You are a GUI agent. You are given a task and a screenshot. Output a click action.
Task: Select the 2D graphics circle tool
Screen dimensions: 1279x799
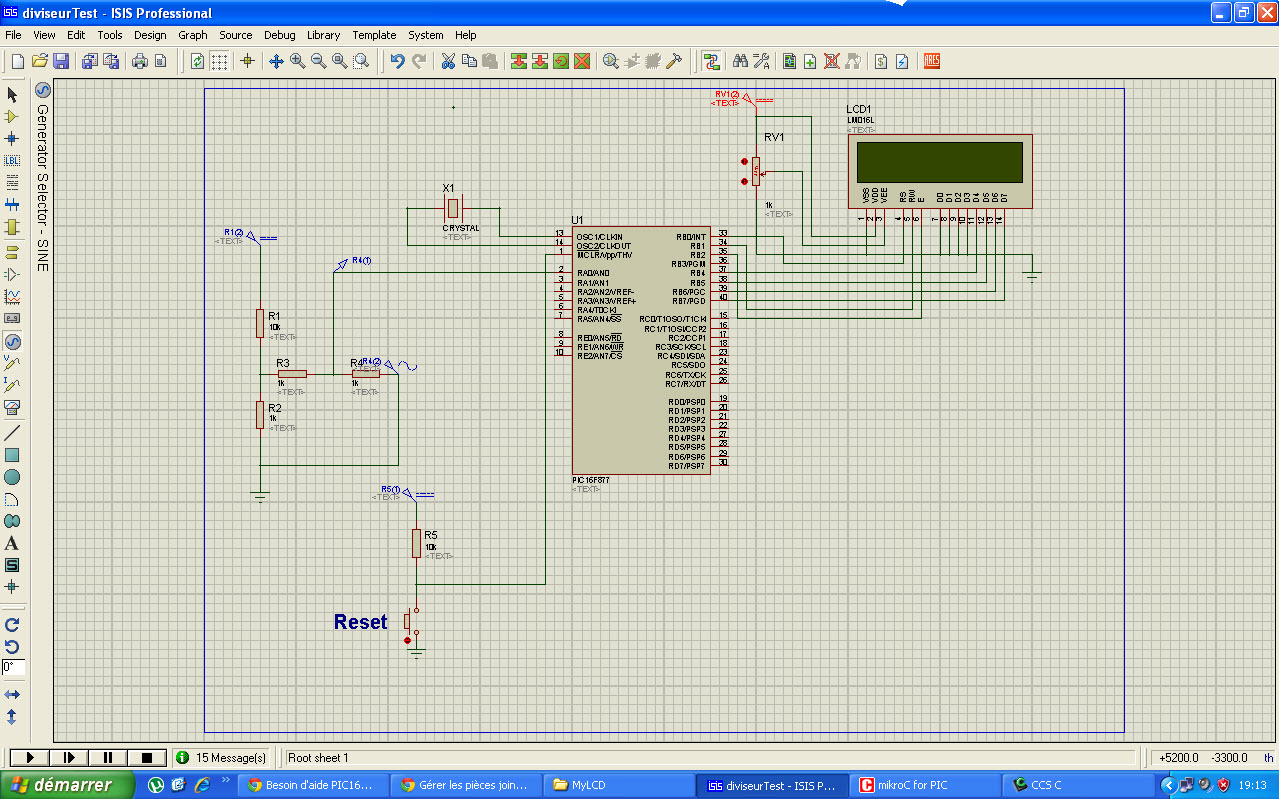[x=12, y=477]
